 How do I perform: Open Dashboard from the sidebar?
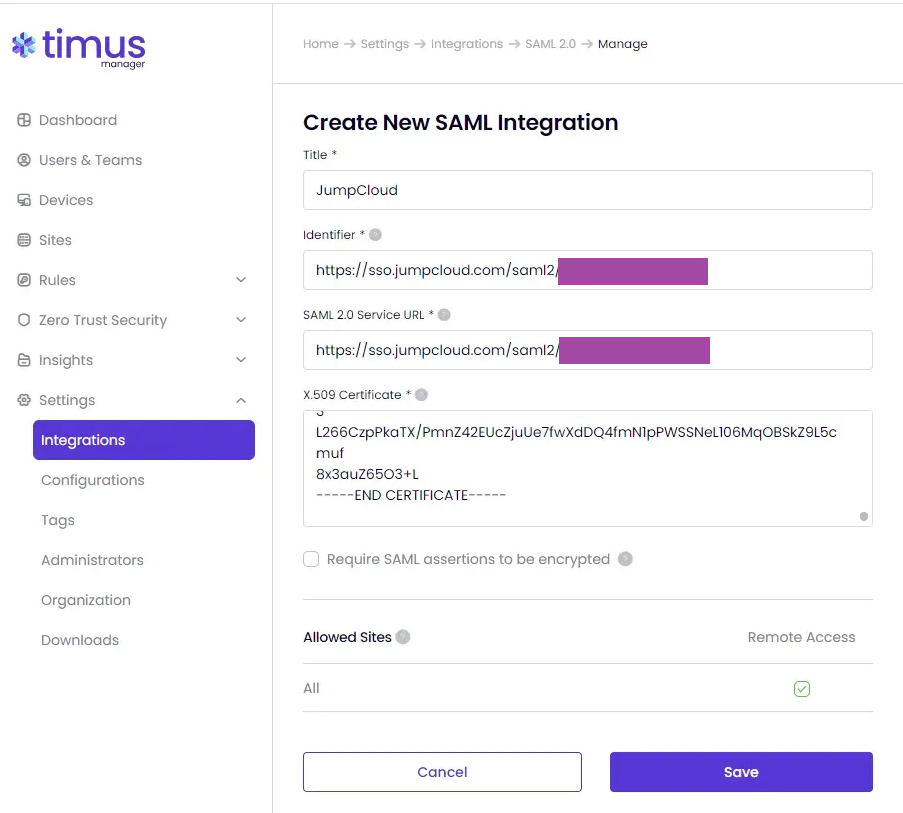(x=78, y=120)
